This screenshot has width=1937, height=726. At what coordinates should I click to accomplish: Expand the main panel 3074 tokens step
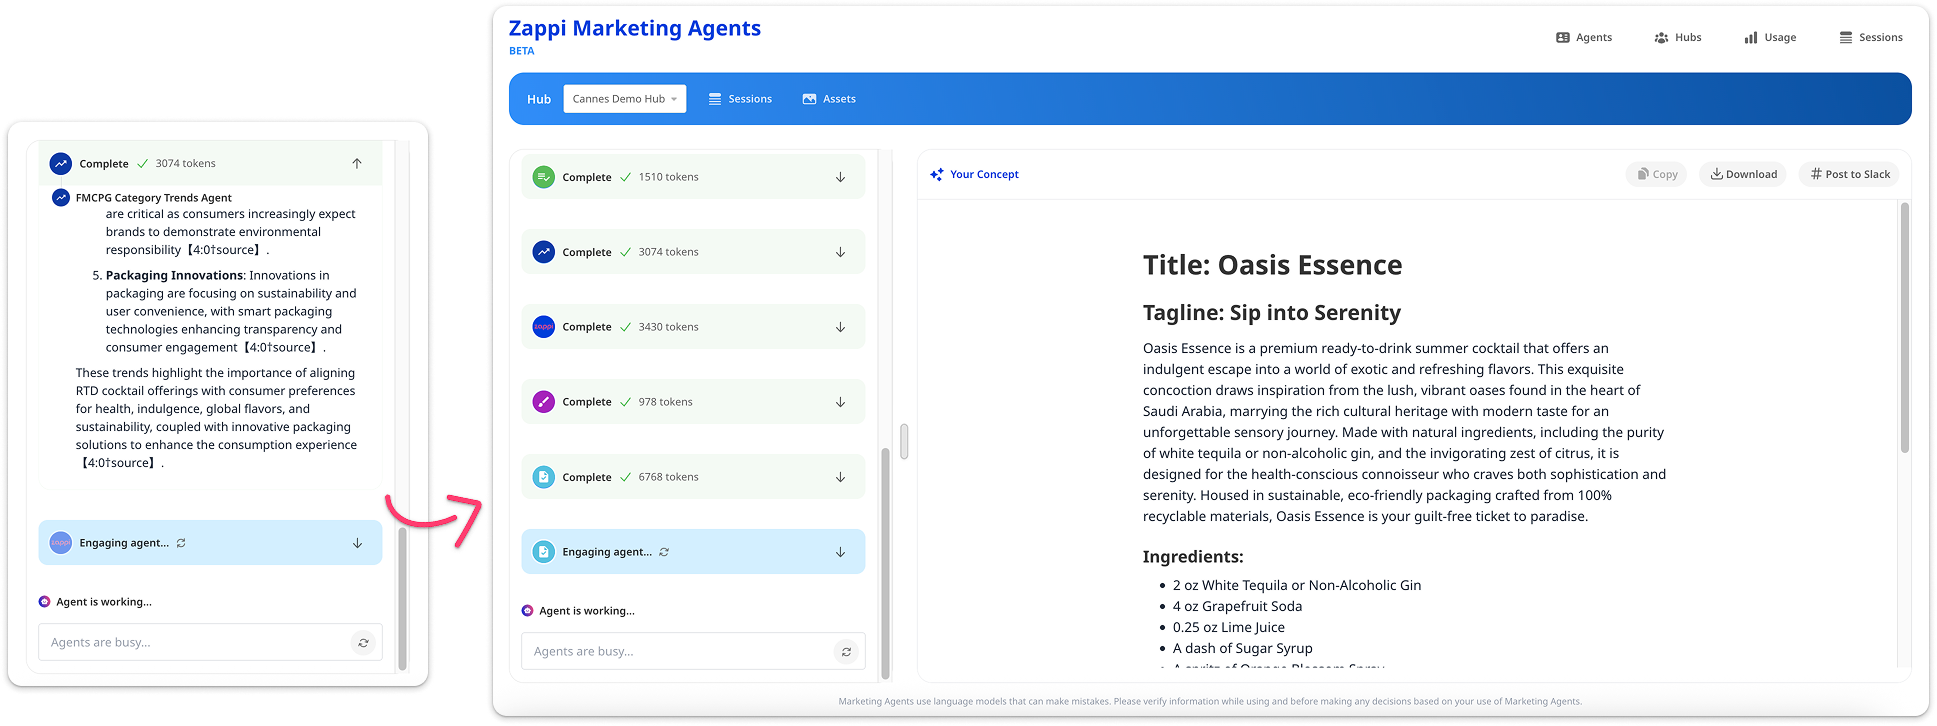(840, 252)
